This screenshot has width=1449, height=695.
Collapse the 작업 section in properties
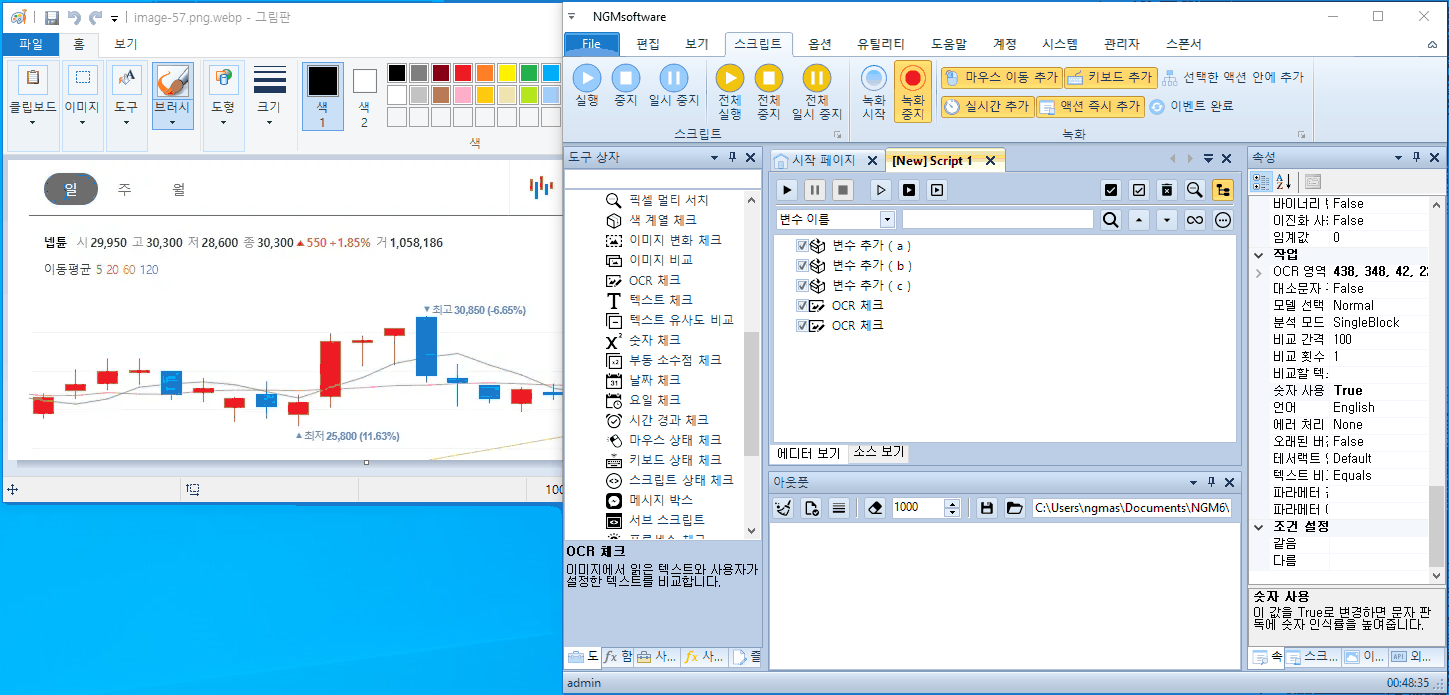(x=1257, y=254)
